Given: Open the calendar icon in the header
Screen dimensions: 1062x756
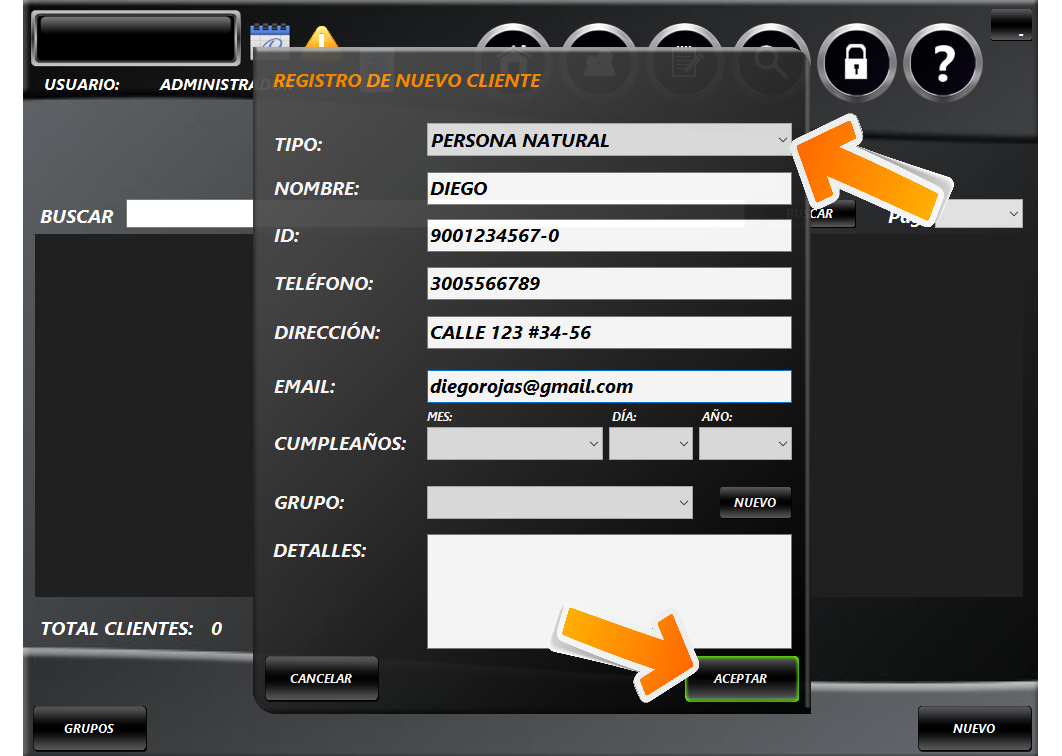Looking at the screenshot, I should tap(268, 38).
